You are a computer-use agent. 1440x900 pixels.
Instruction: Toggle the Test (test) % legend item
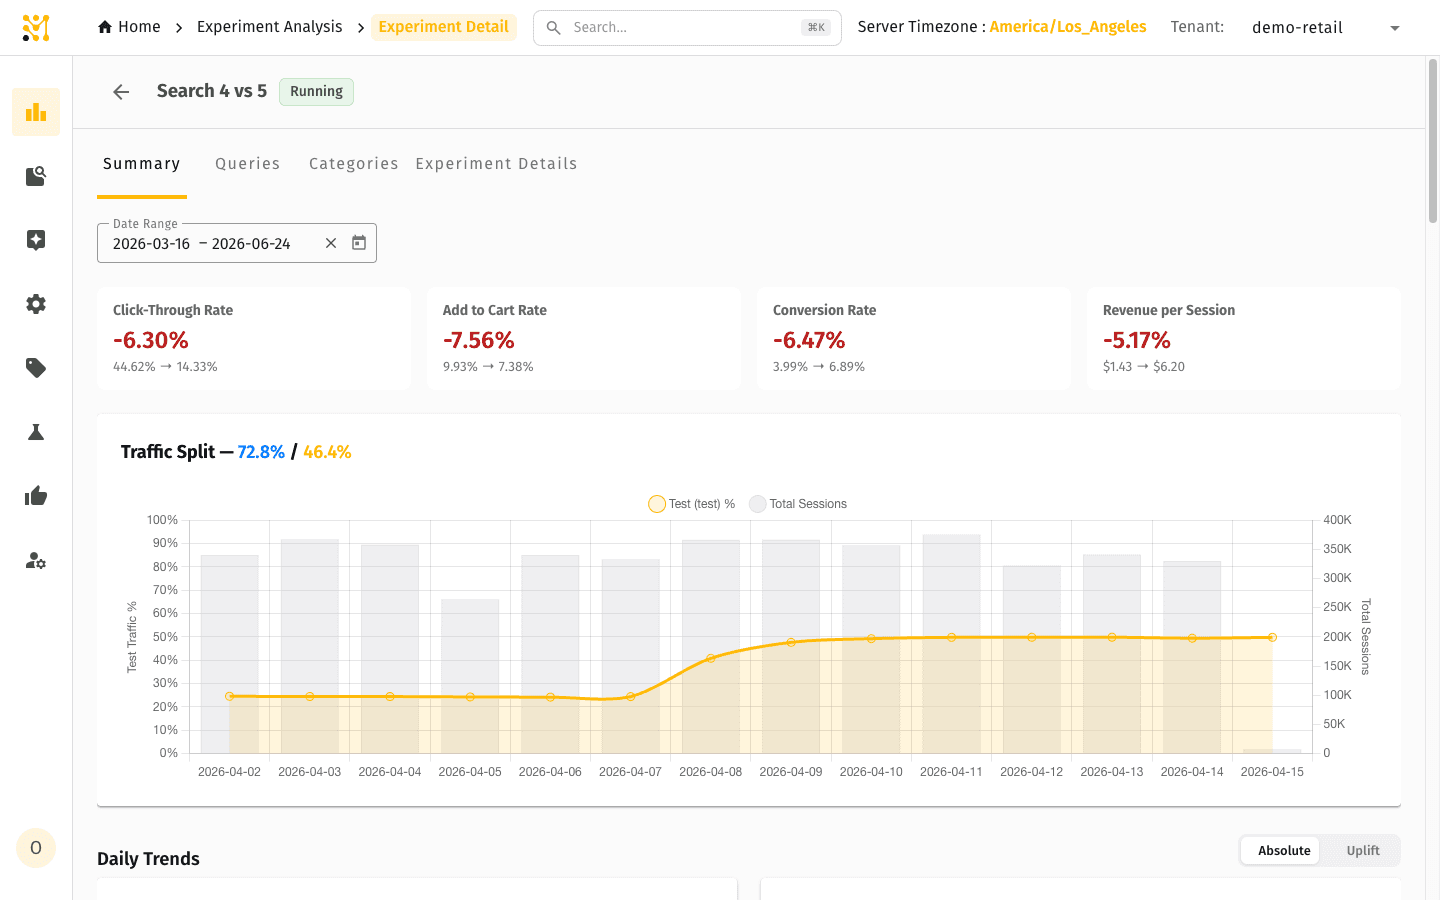click(x=692, y=504)
